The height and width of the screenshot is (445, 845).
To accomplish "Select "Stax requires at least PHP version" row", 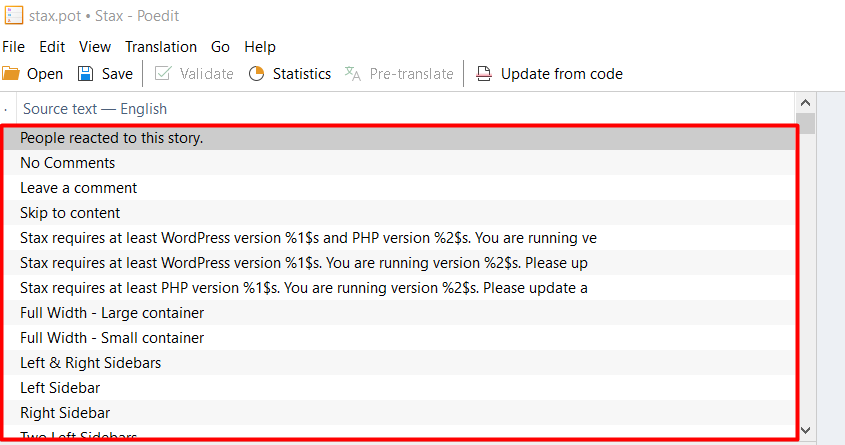I will pyautogui.click(x=399, y=288).
